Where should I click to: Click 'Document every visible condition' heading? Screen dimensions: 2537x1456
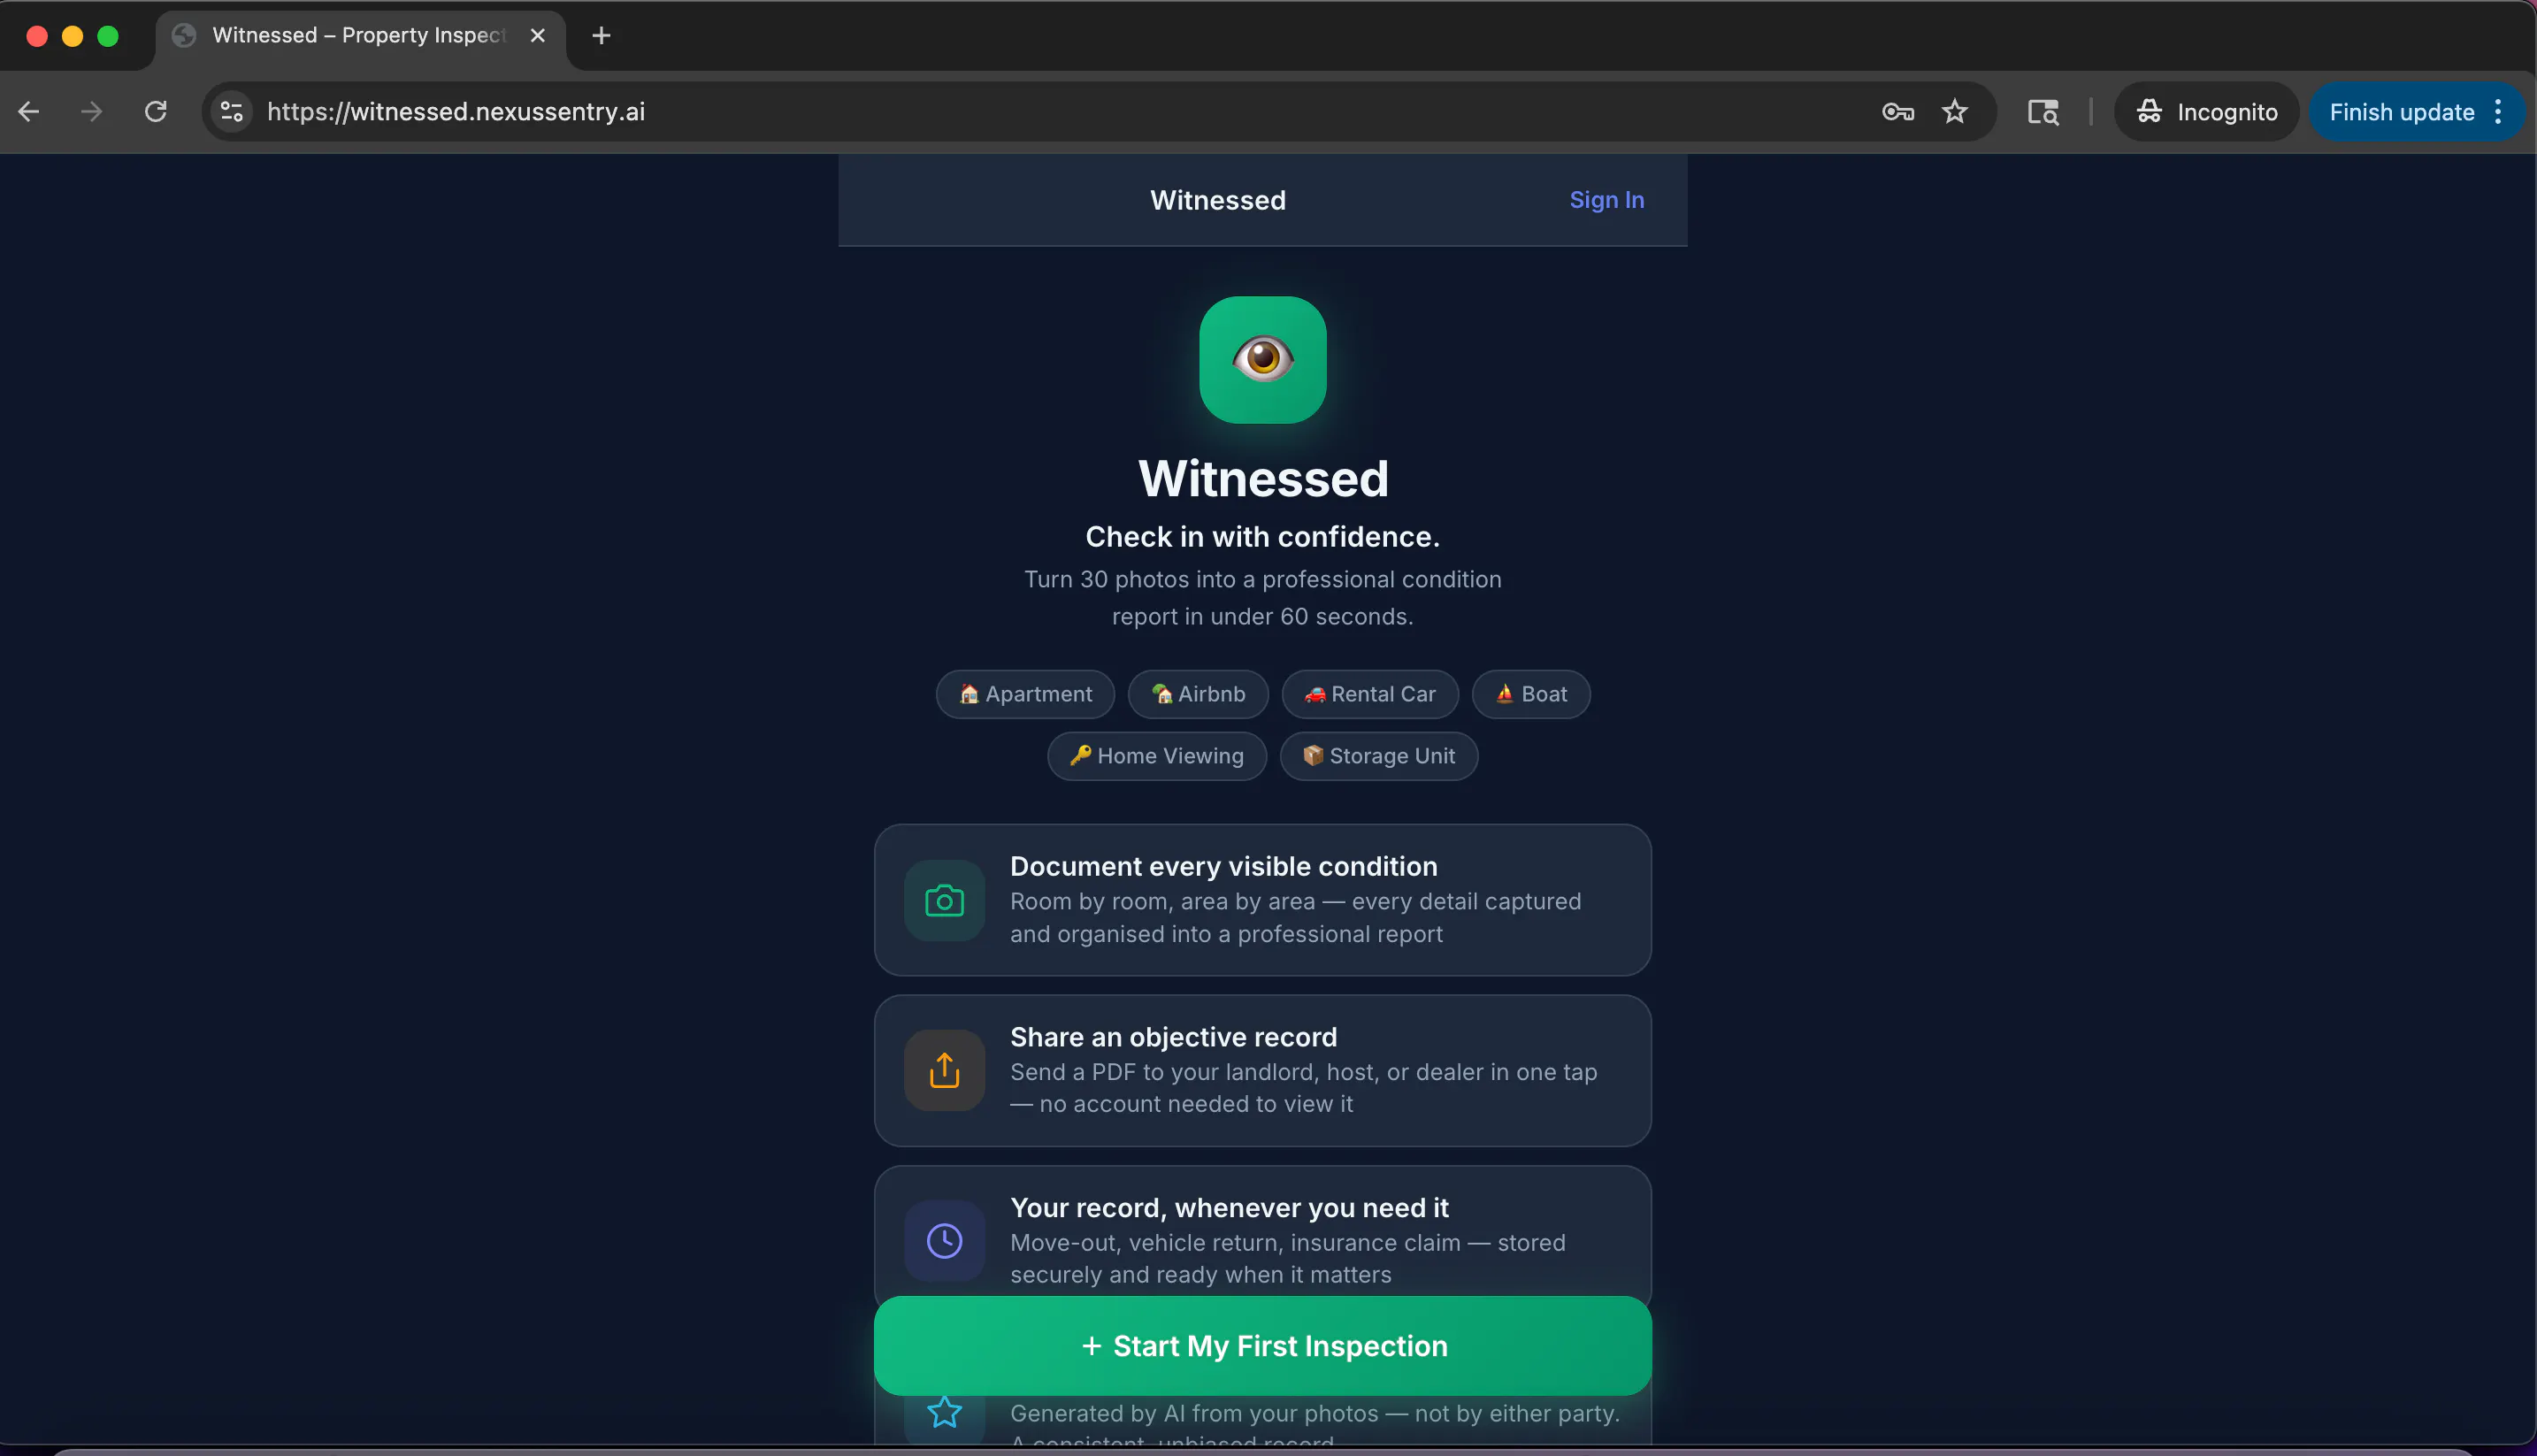coord(1223,866)
